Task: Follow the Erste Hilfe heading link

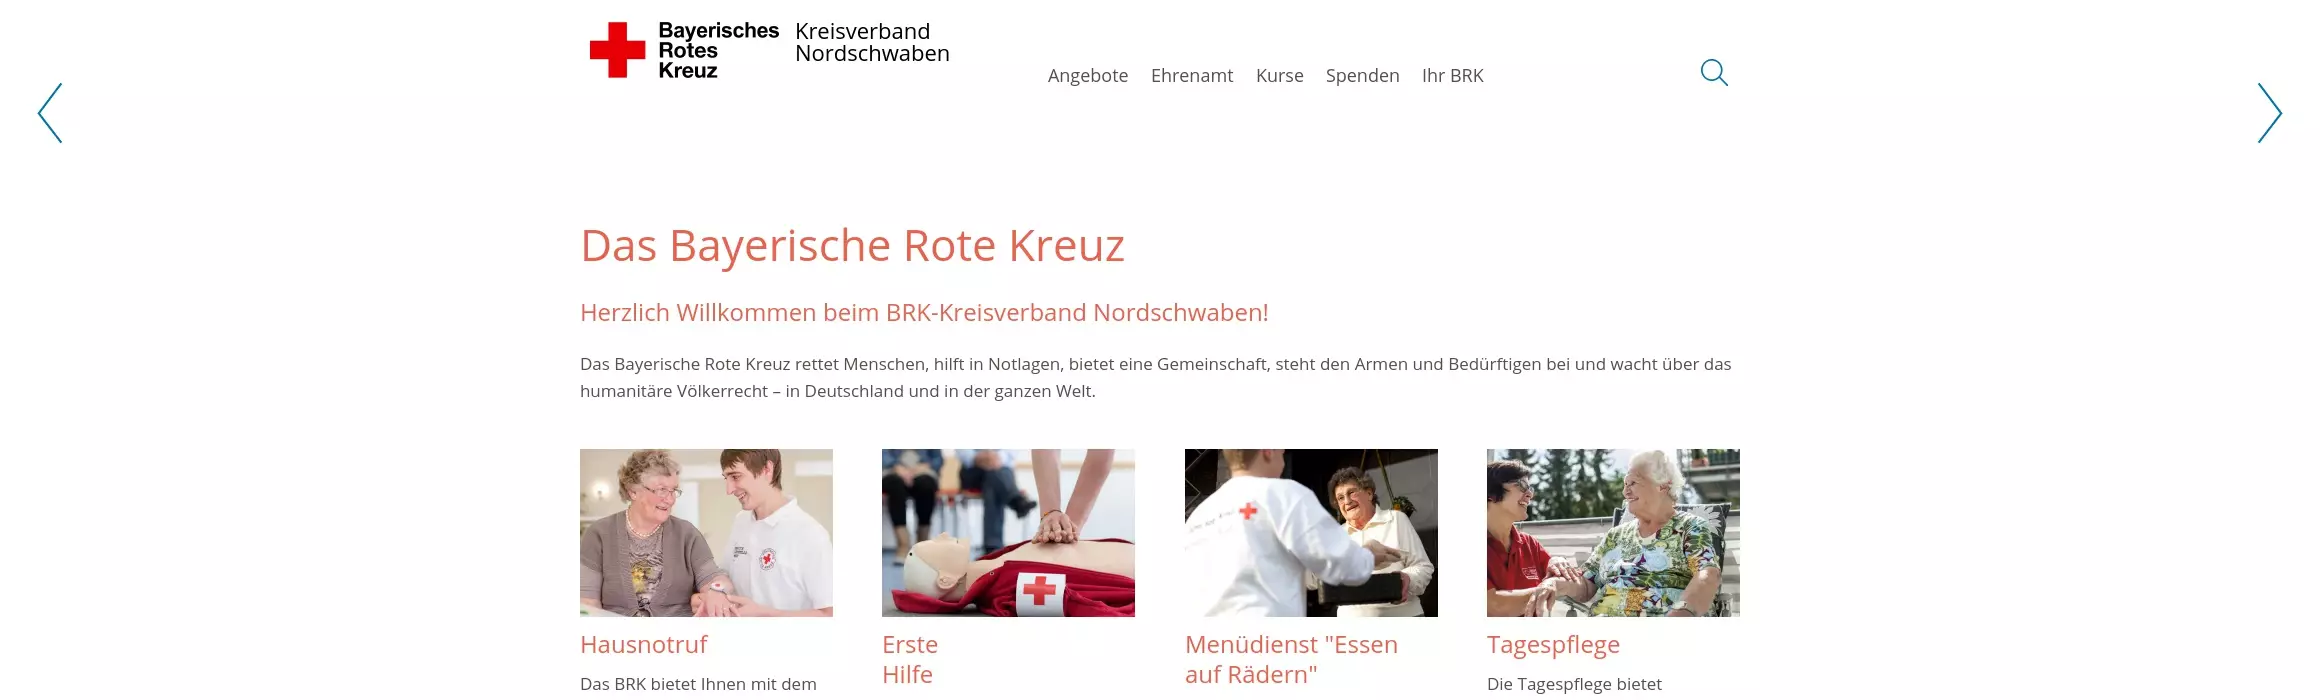Action: pos(910,660)
